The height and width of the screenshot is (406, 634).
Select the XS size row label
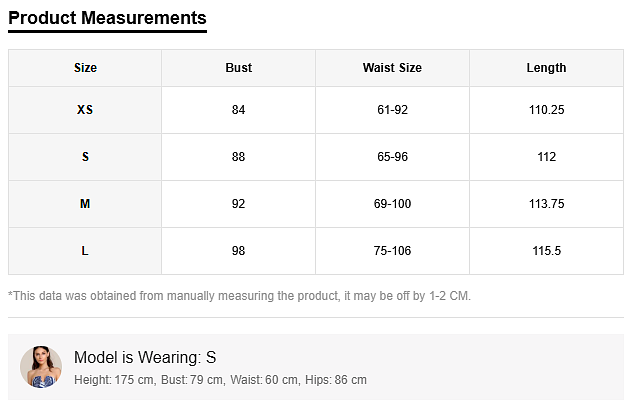click(85, 110)
